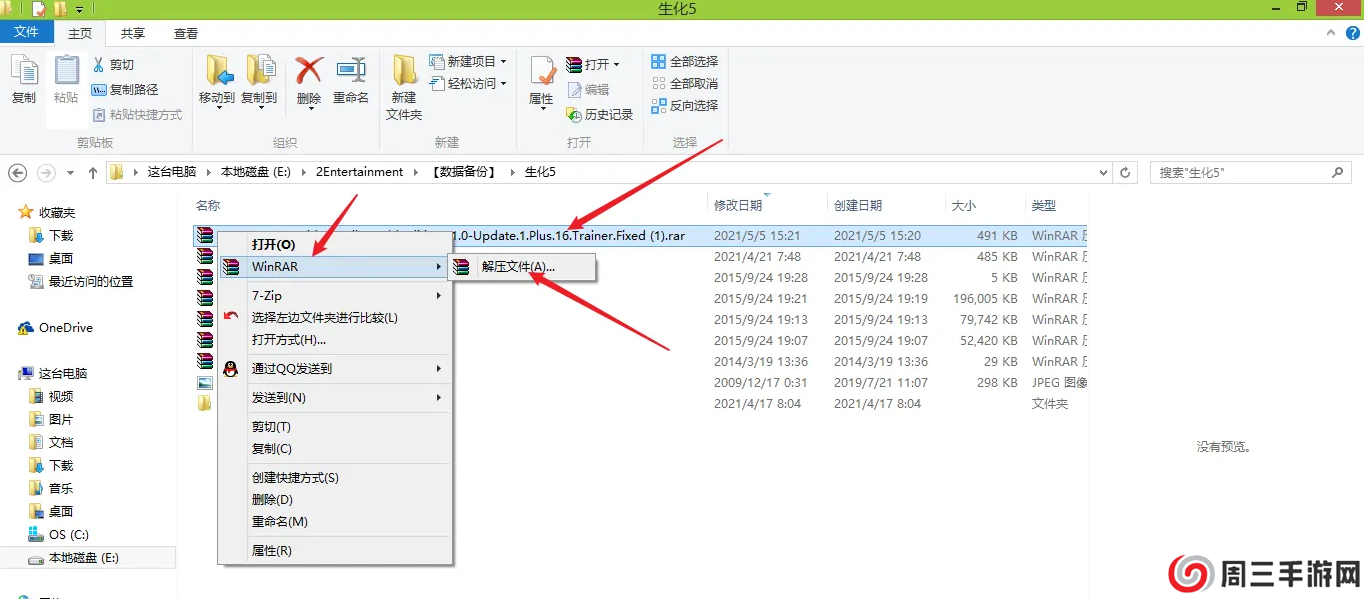Click the History (历史记录) icon
The width and height of the screenshot is (1364, 599).
(x=574, y=115)
